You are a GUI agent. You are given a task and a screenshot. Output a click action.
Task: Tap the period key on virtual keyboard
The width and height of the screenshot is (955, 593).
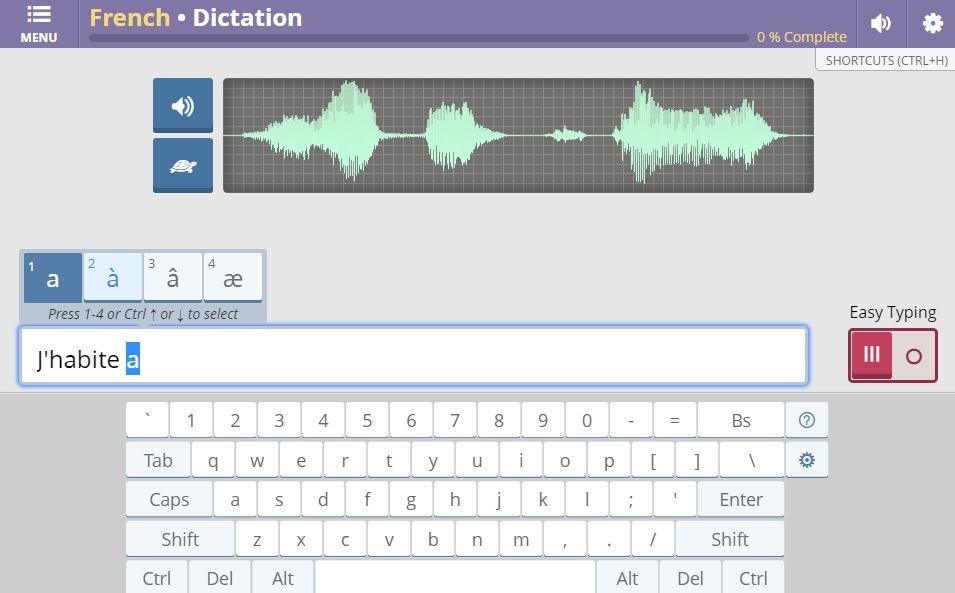609,539
